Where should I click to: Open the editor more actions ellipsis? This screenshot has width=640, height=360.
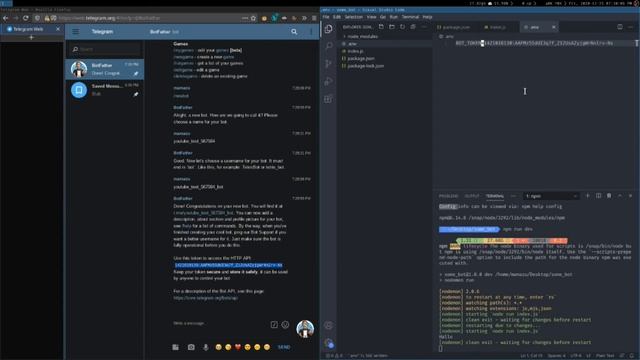(631, 27)
